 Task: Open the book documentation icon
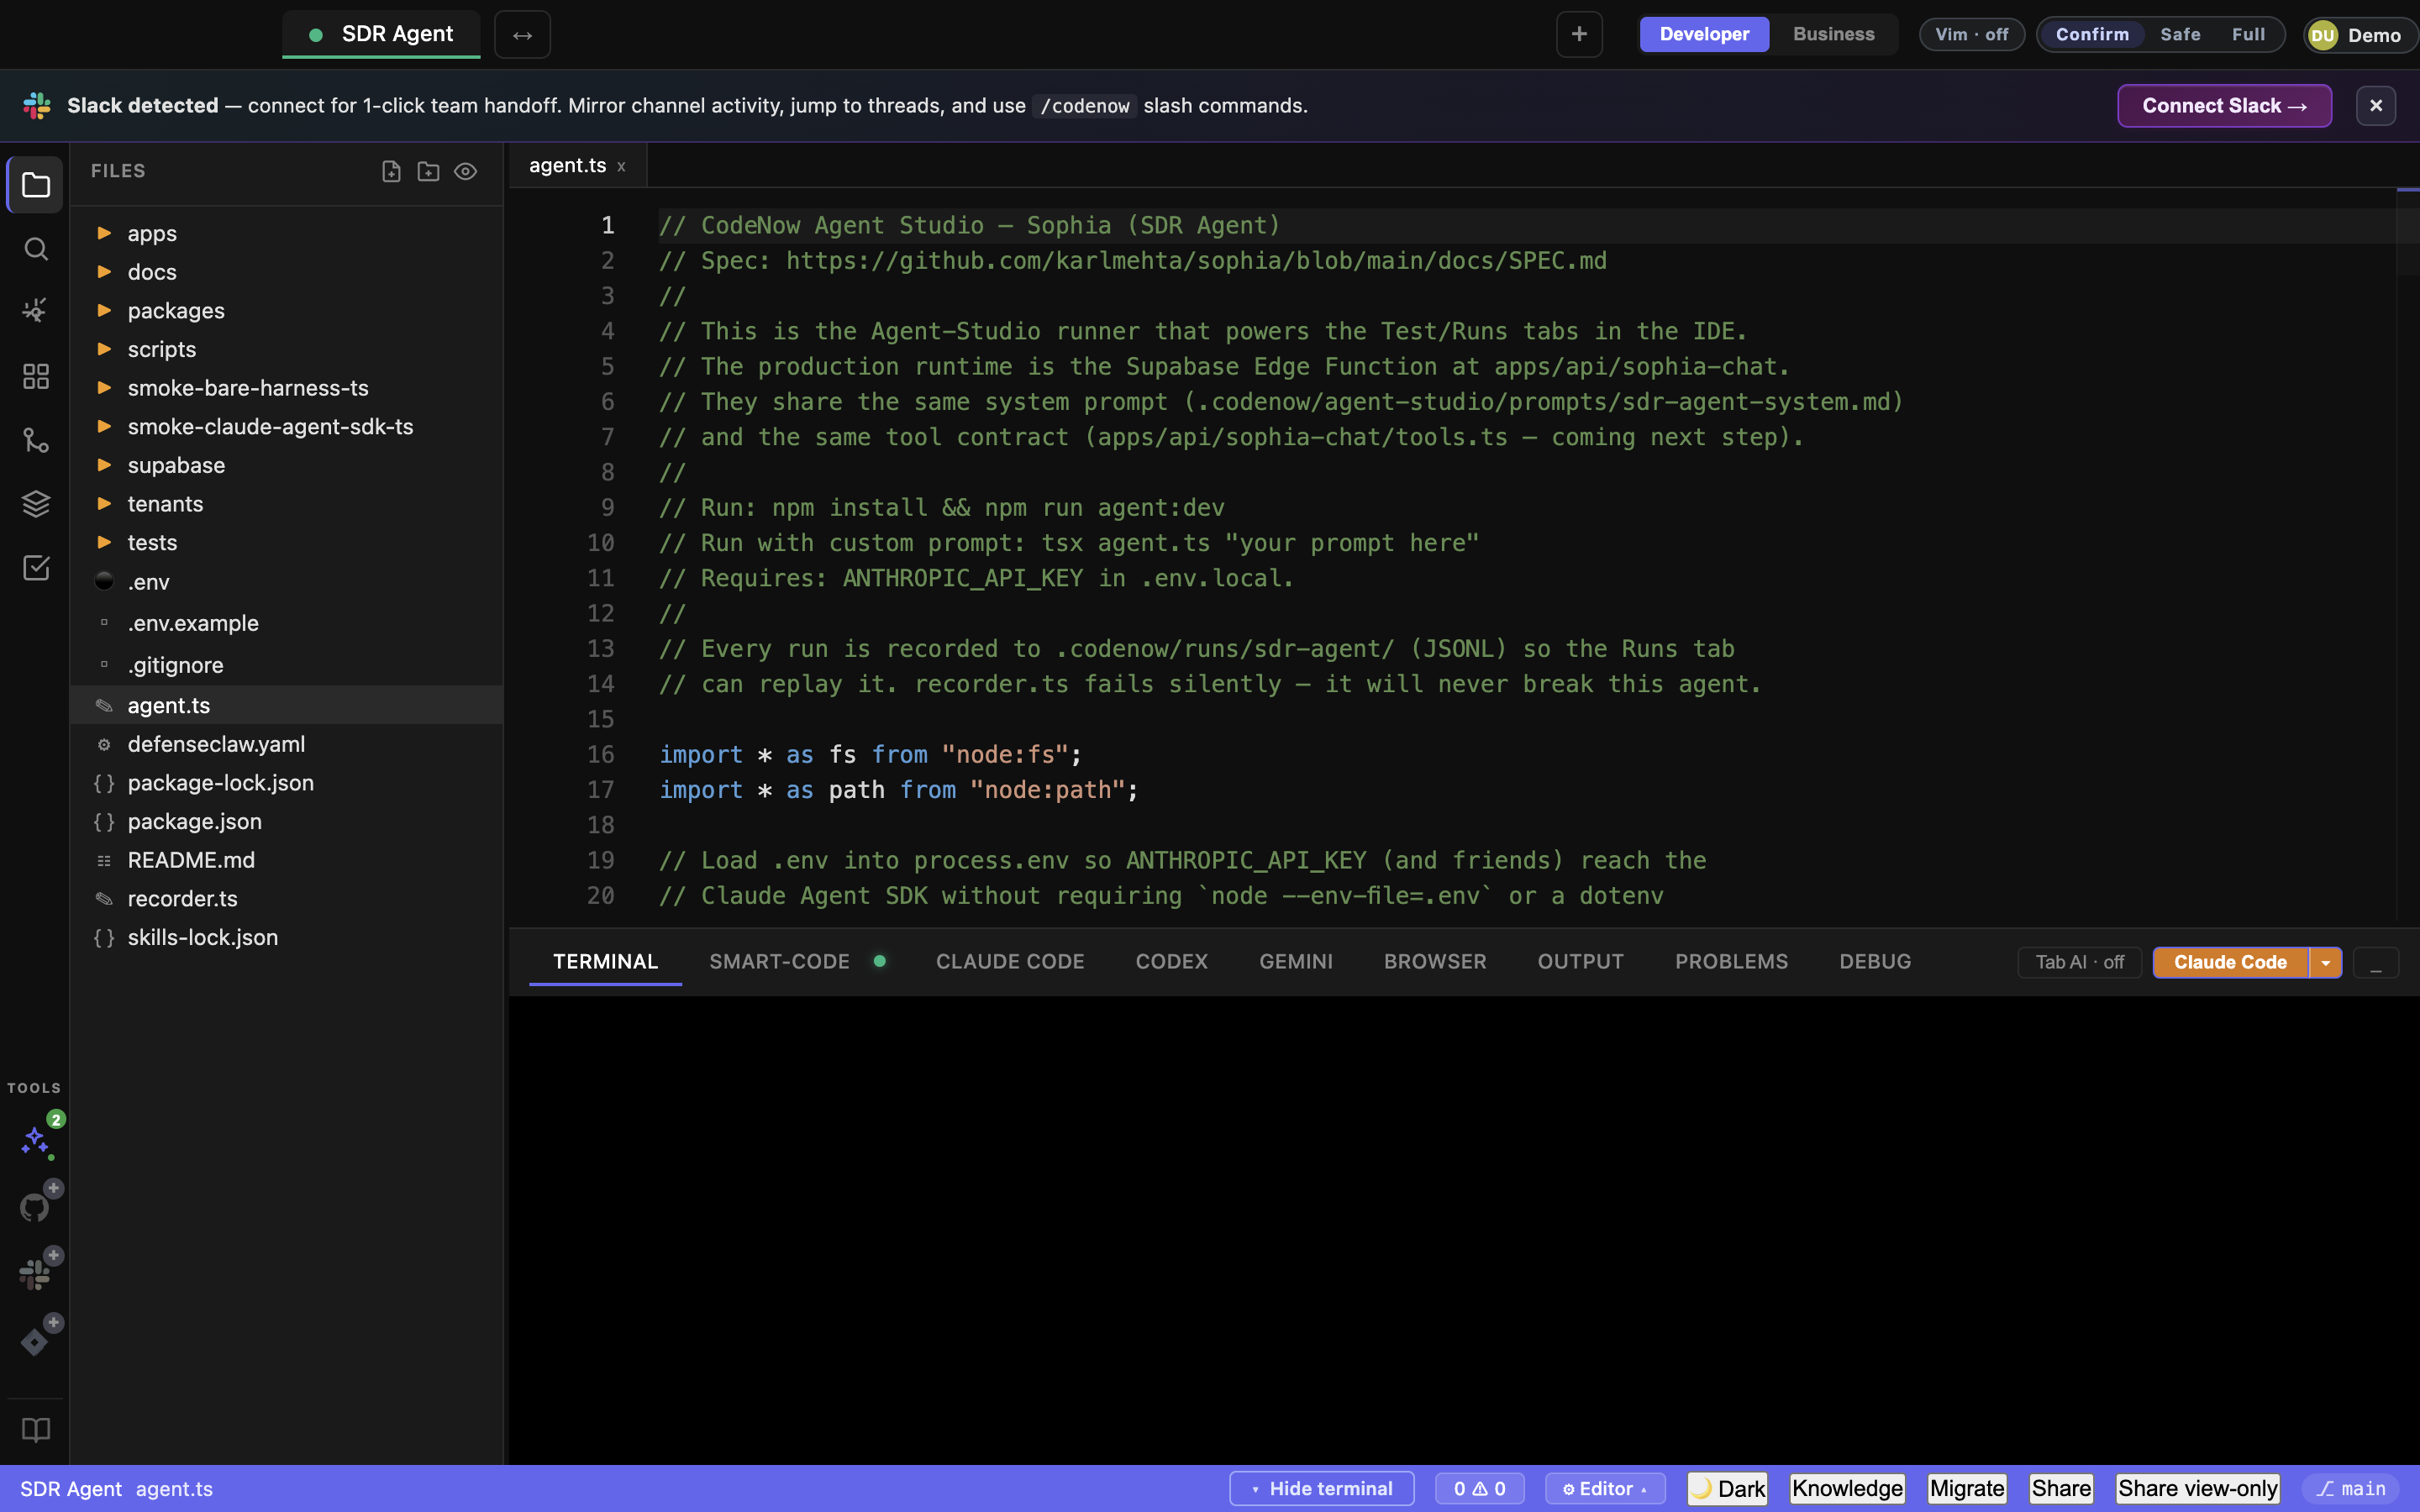(x=36, y=1430)
